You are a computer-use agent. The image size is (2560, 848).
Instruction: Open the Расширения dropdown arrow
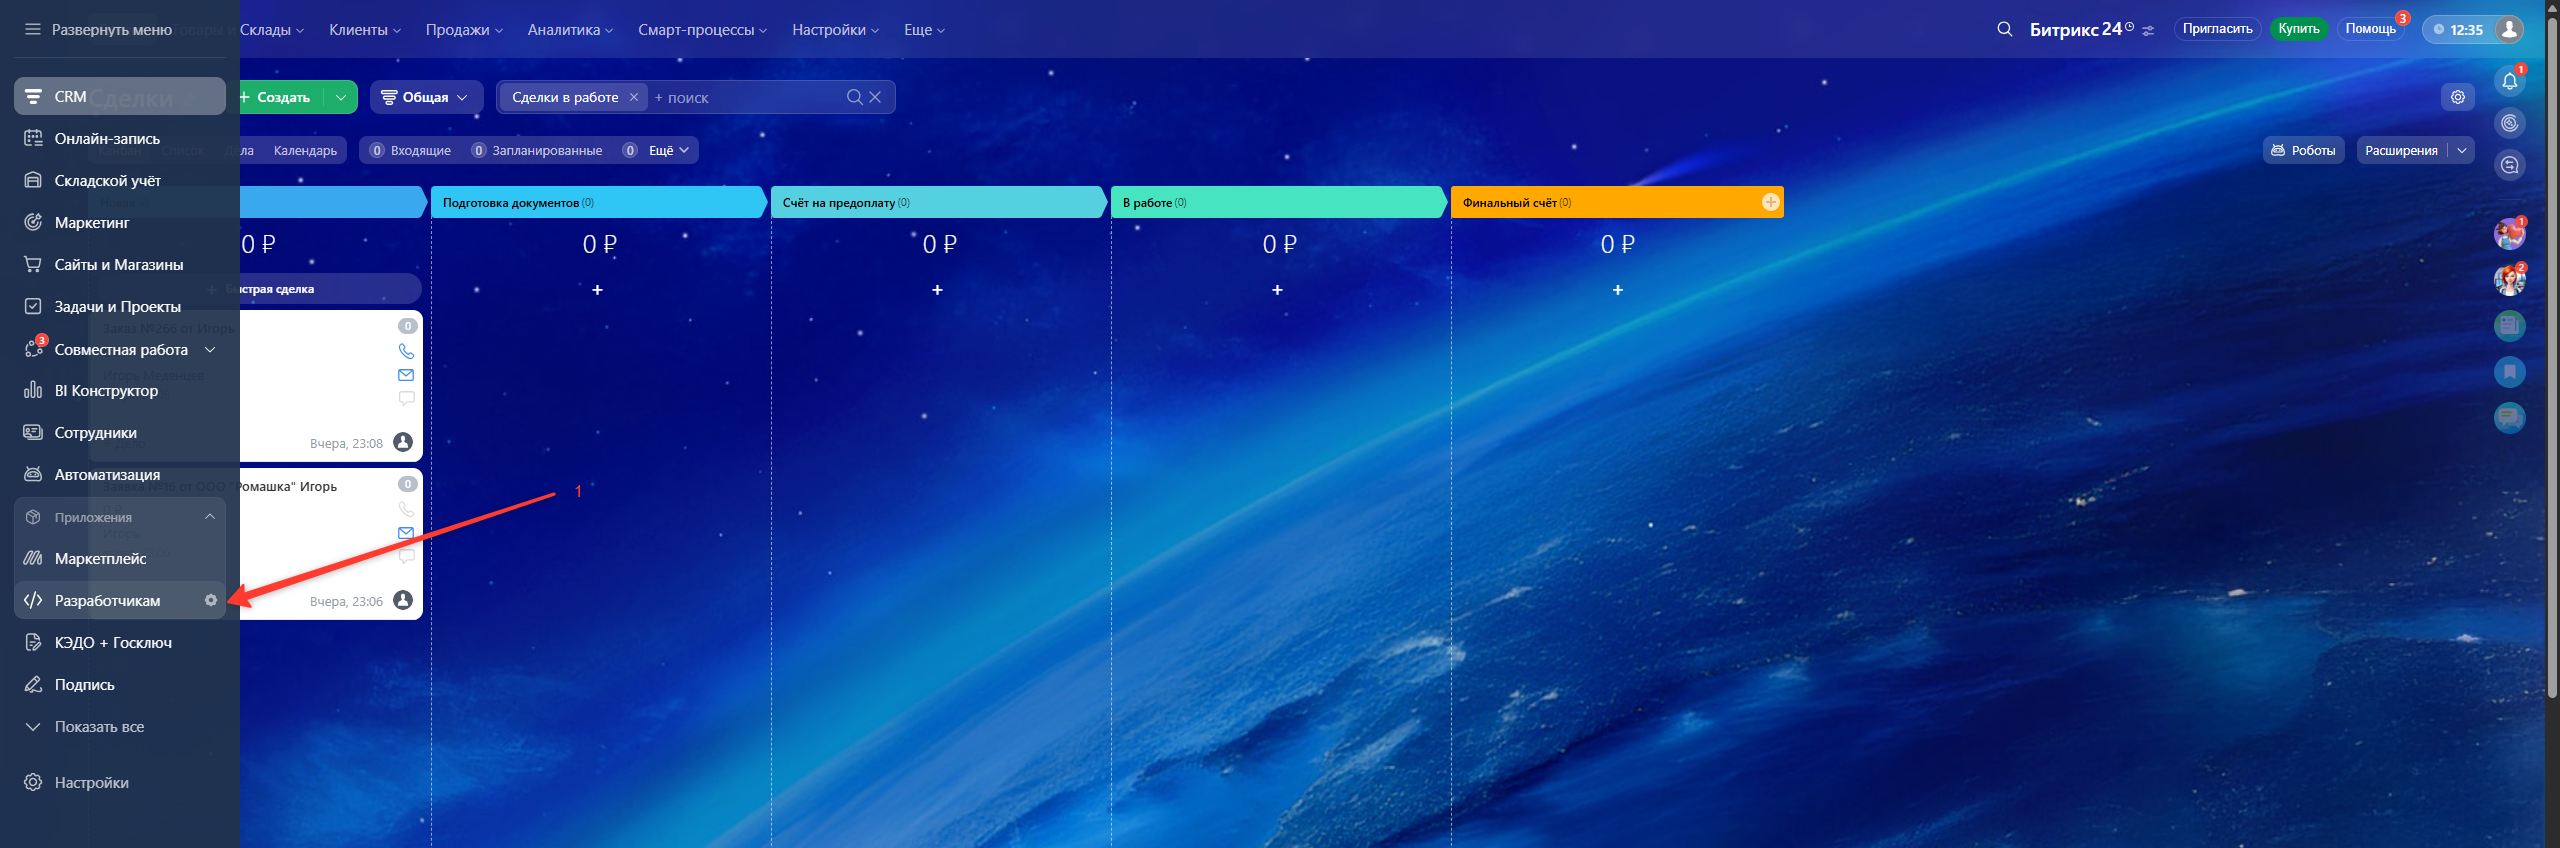[x=2461, y=150]
